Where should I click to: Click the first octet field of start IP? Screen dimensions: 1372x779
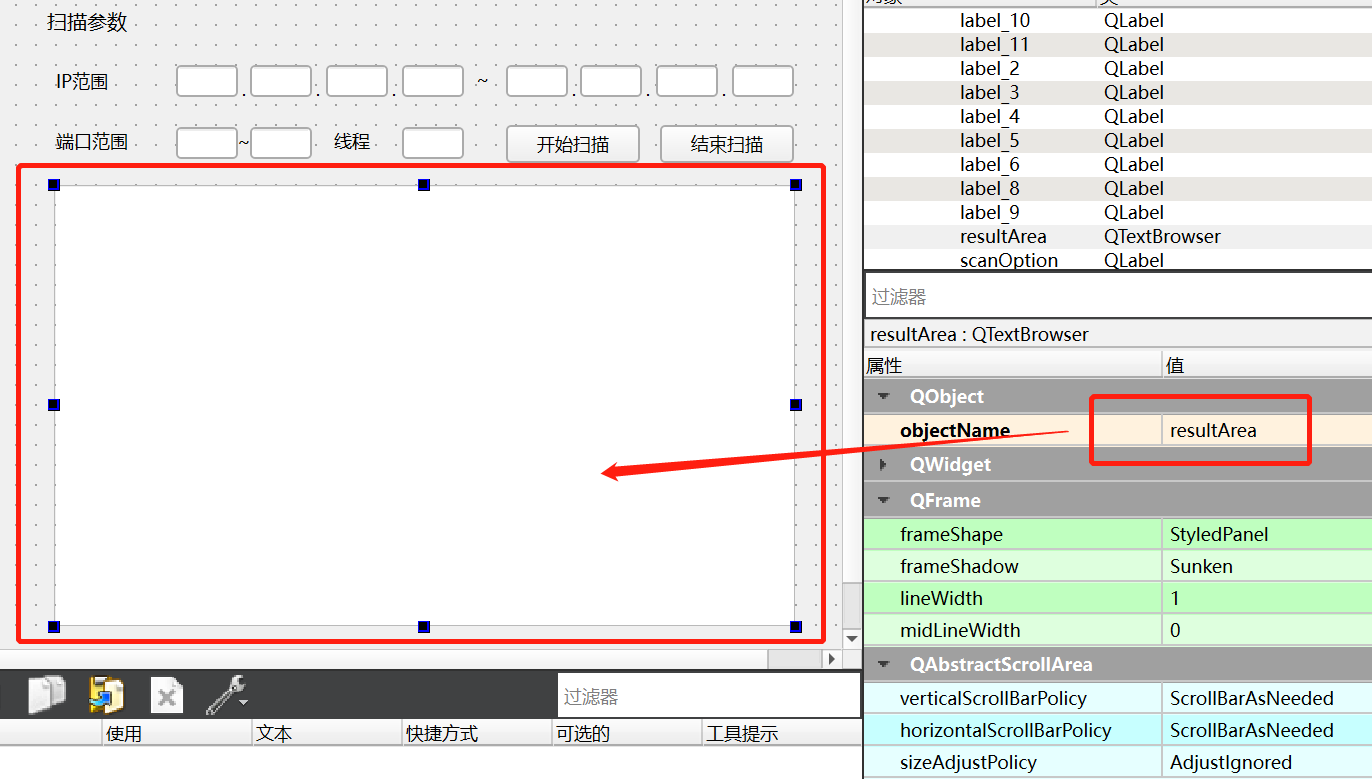point(207,81)
